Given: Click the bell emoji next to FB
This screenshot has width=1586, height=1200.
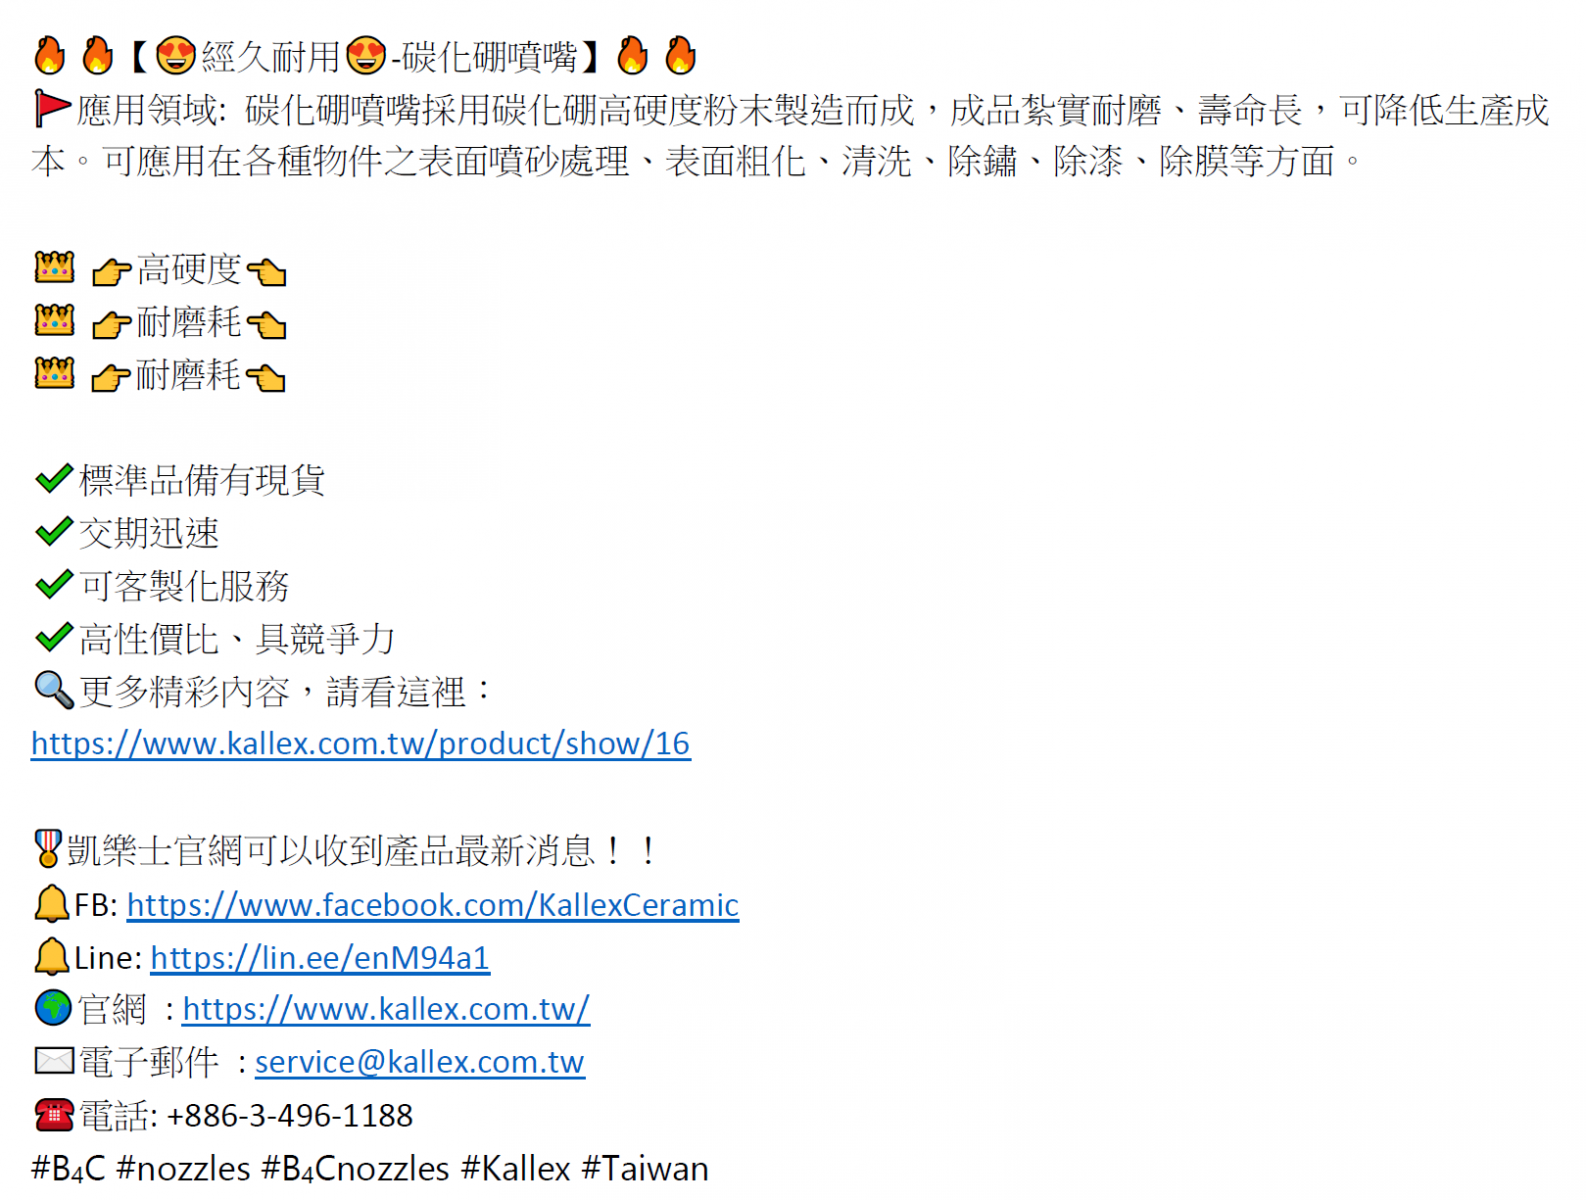Looking at the screenshot, I should pos(52,904).
